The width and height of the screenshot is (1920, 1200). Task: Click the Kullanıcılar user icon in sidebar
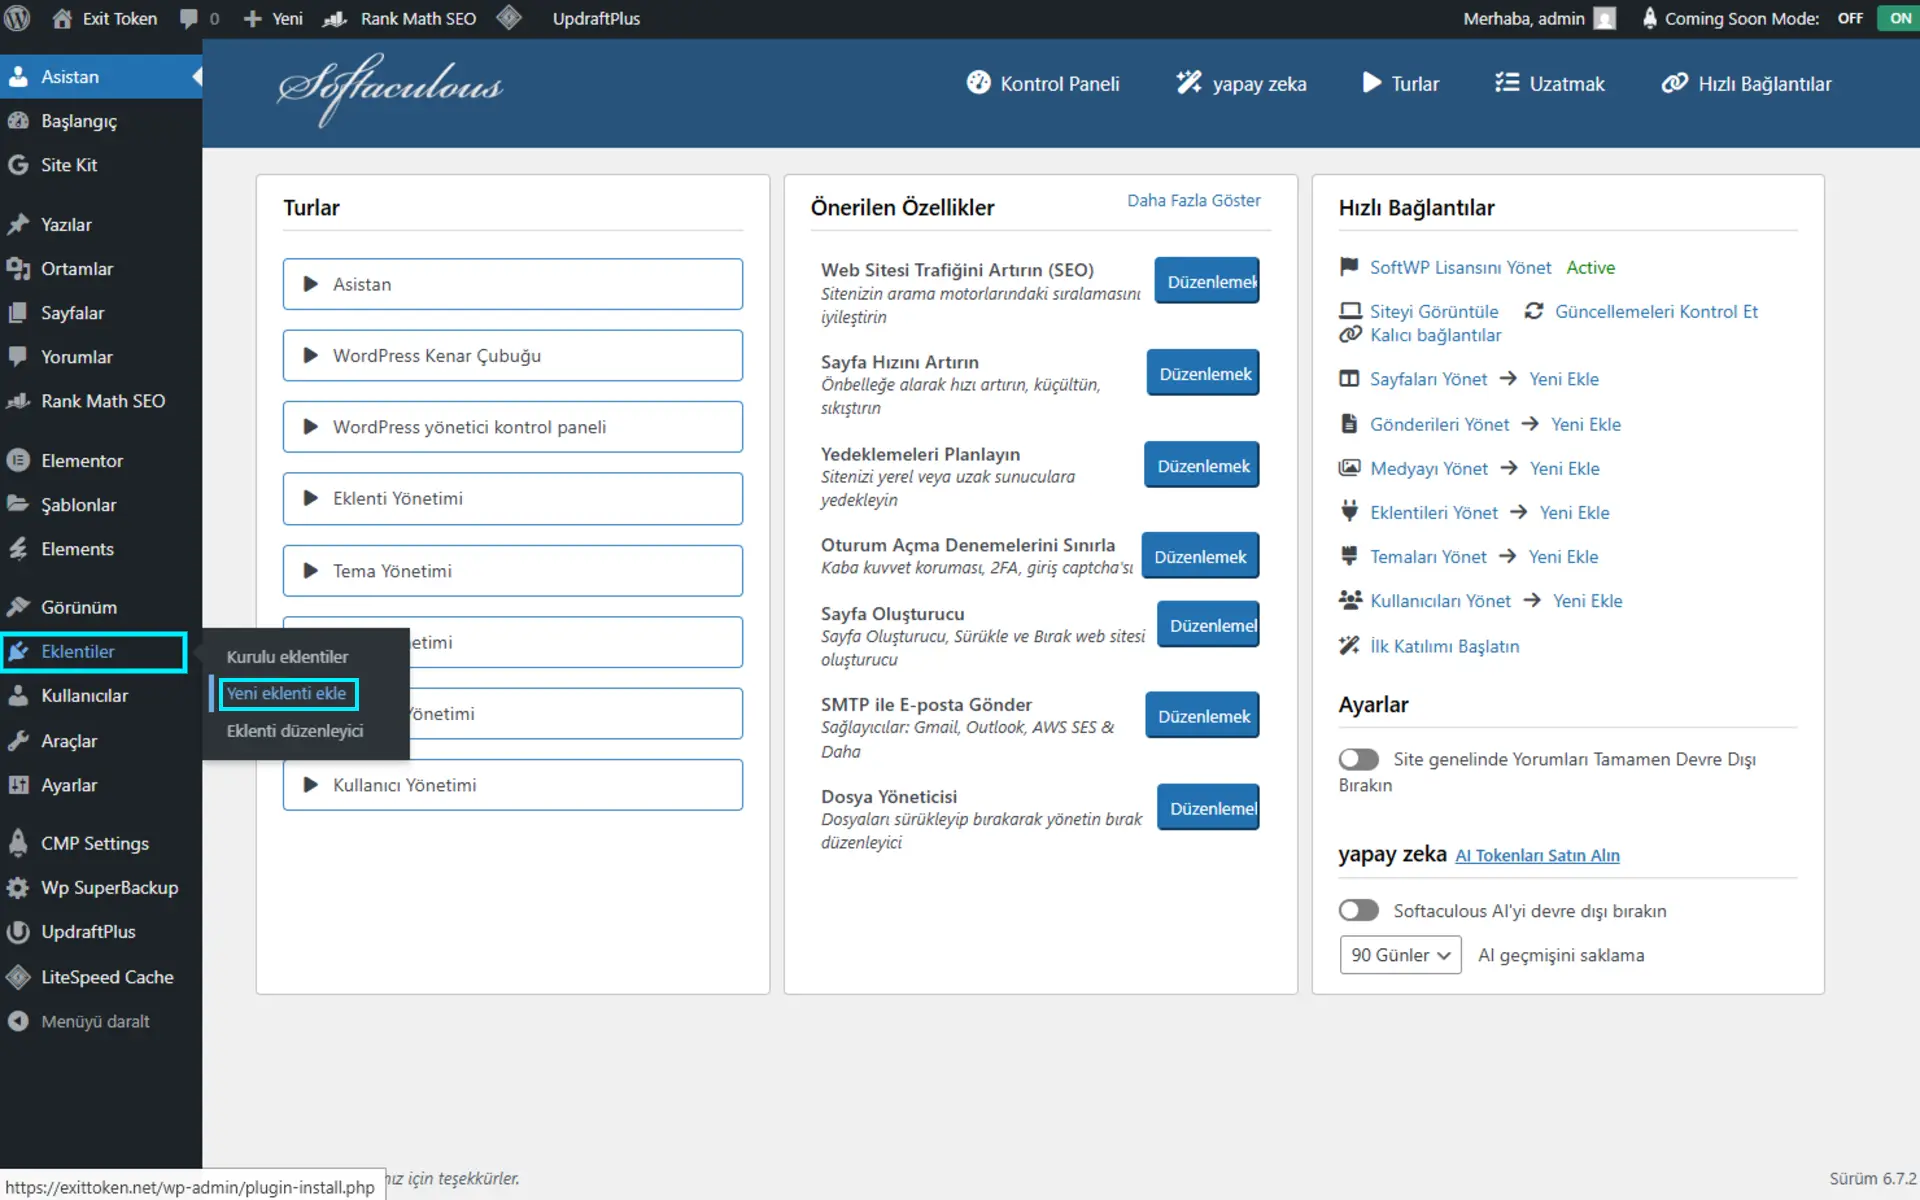(x=18, y=696)
